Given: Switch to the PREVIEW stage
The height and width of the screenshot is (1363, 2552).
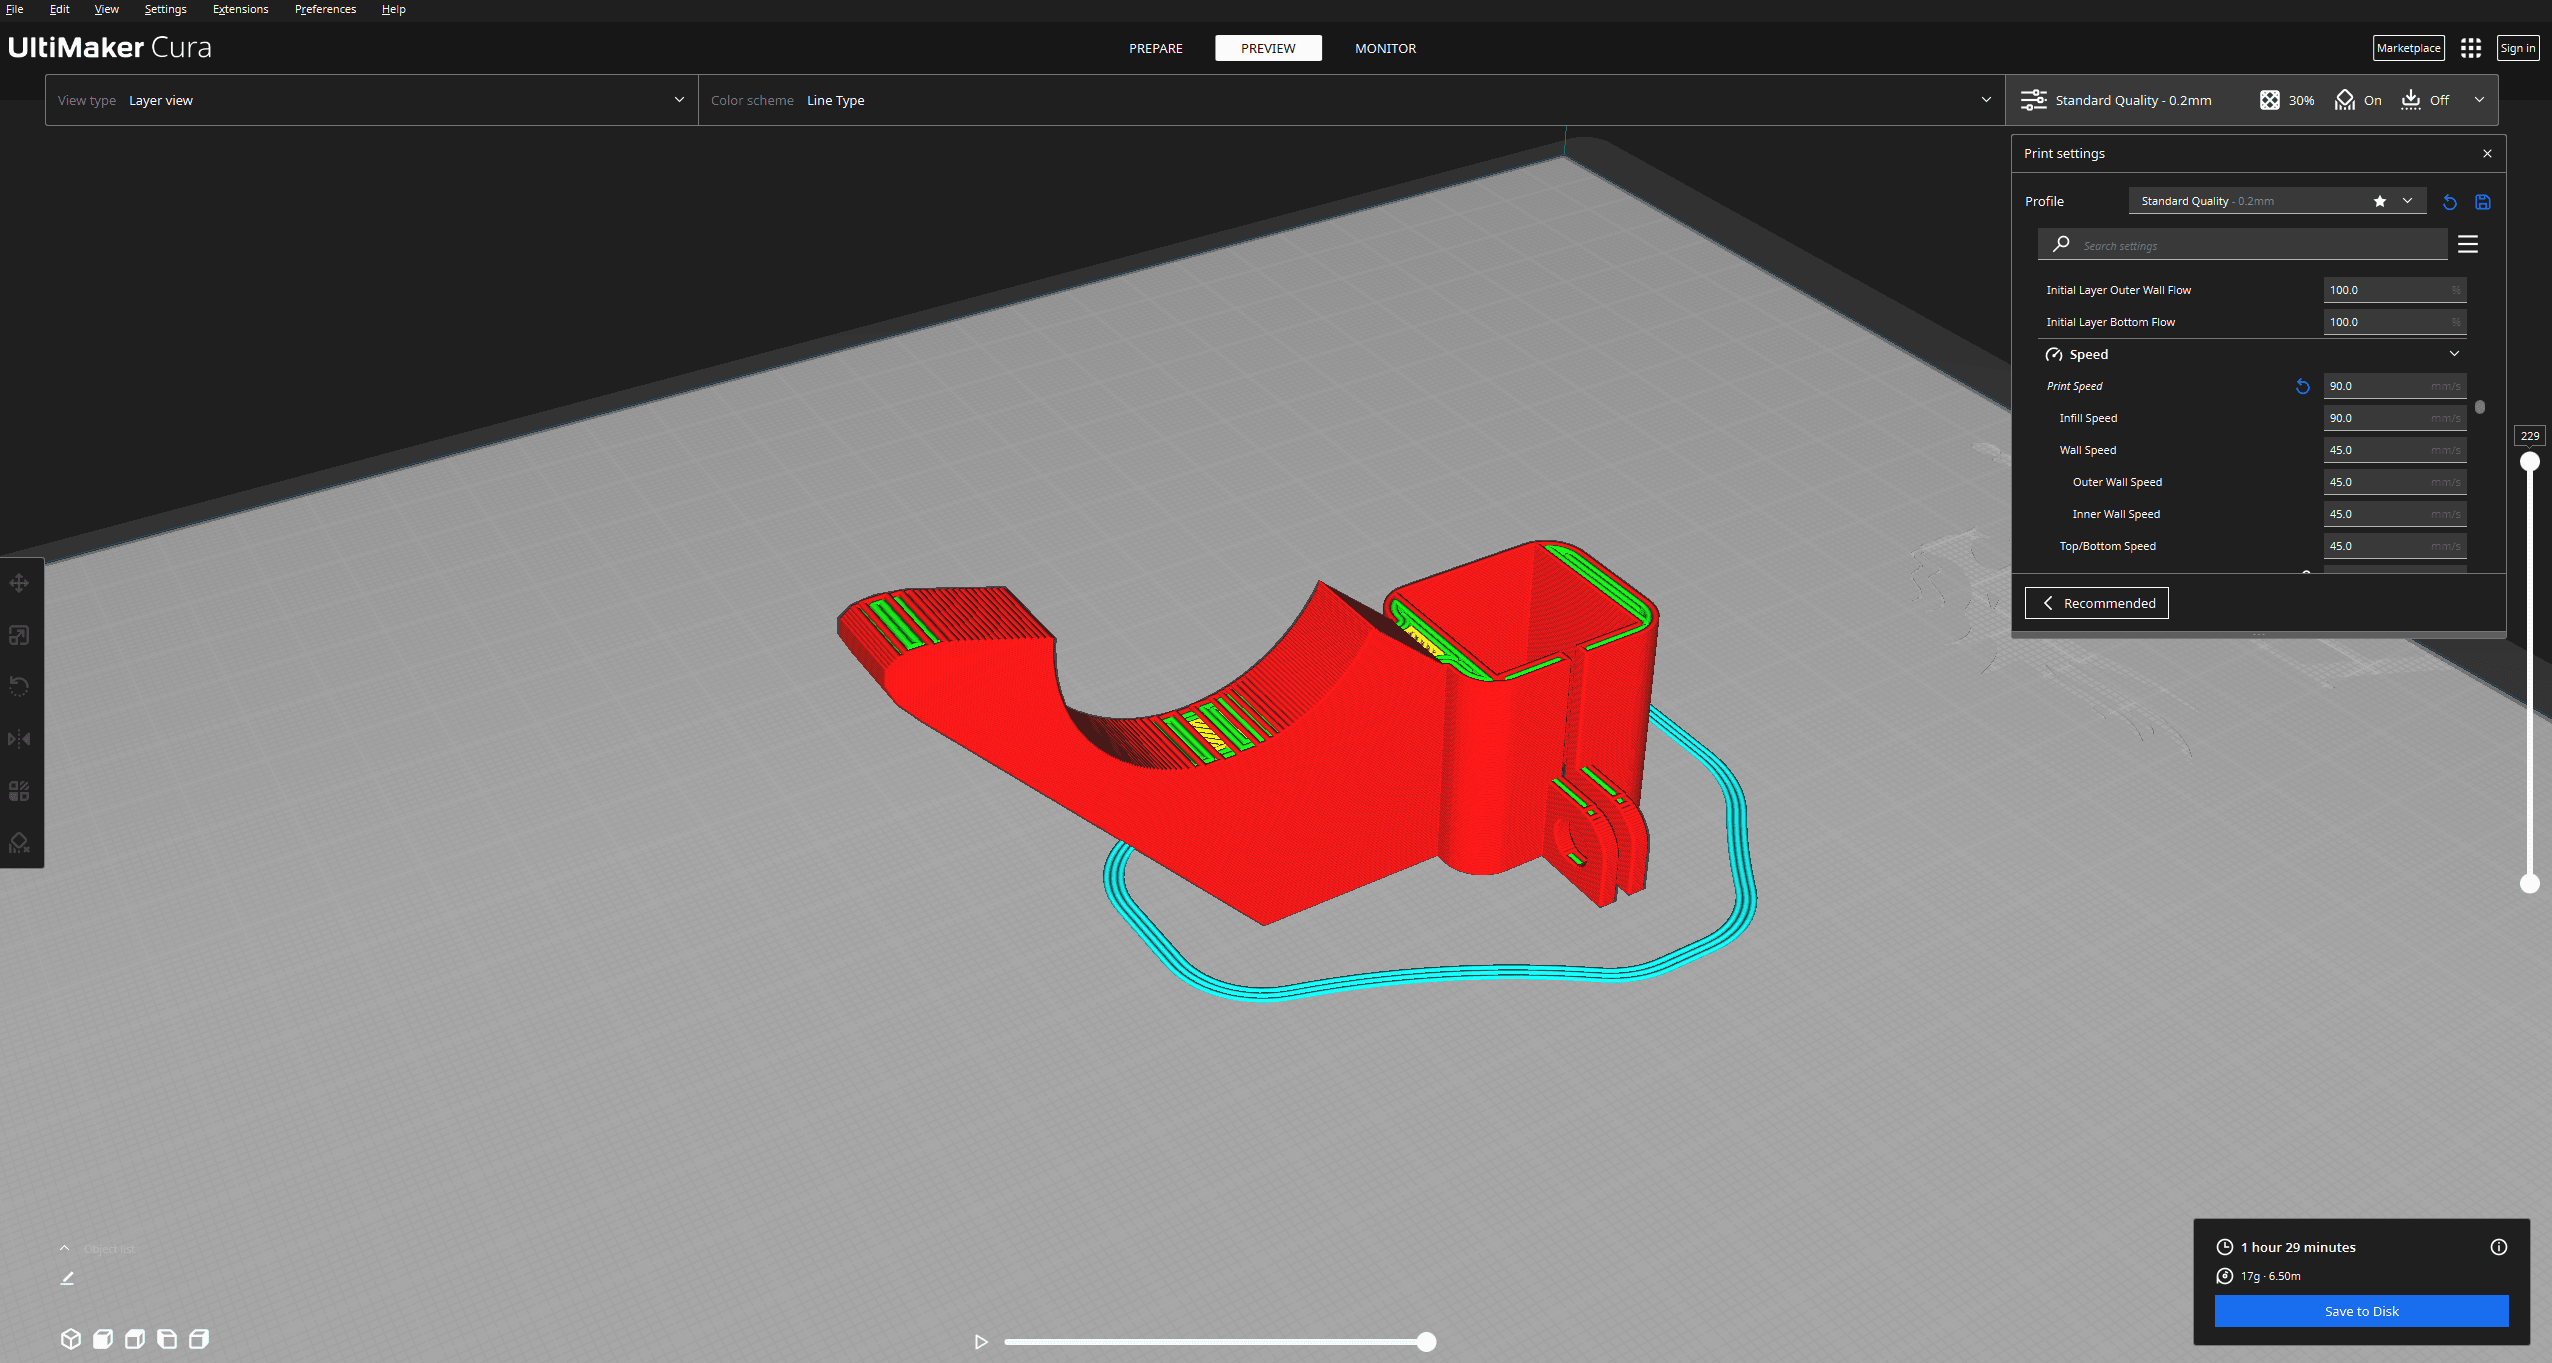Looking at the screenshot, I should click(x=1268, y=48).
